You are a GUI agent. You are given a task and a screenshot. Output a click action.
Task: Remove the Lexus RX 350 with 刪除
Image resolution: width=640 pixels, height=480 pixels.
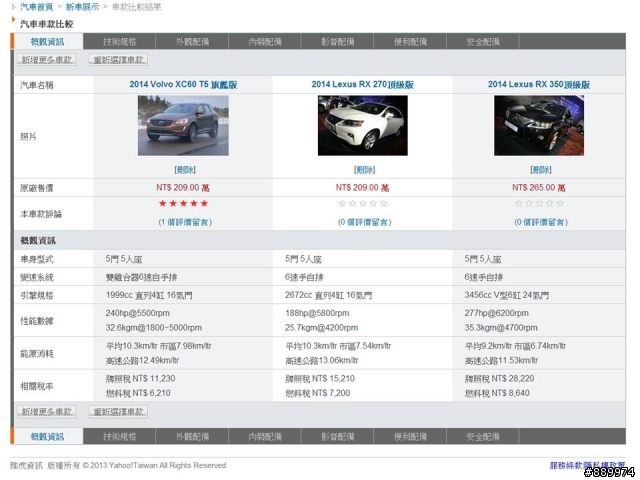click(x=541, y=169)
